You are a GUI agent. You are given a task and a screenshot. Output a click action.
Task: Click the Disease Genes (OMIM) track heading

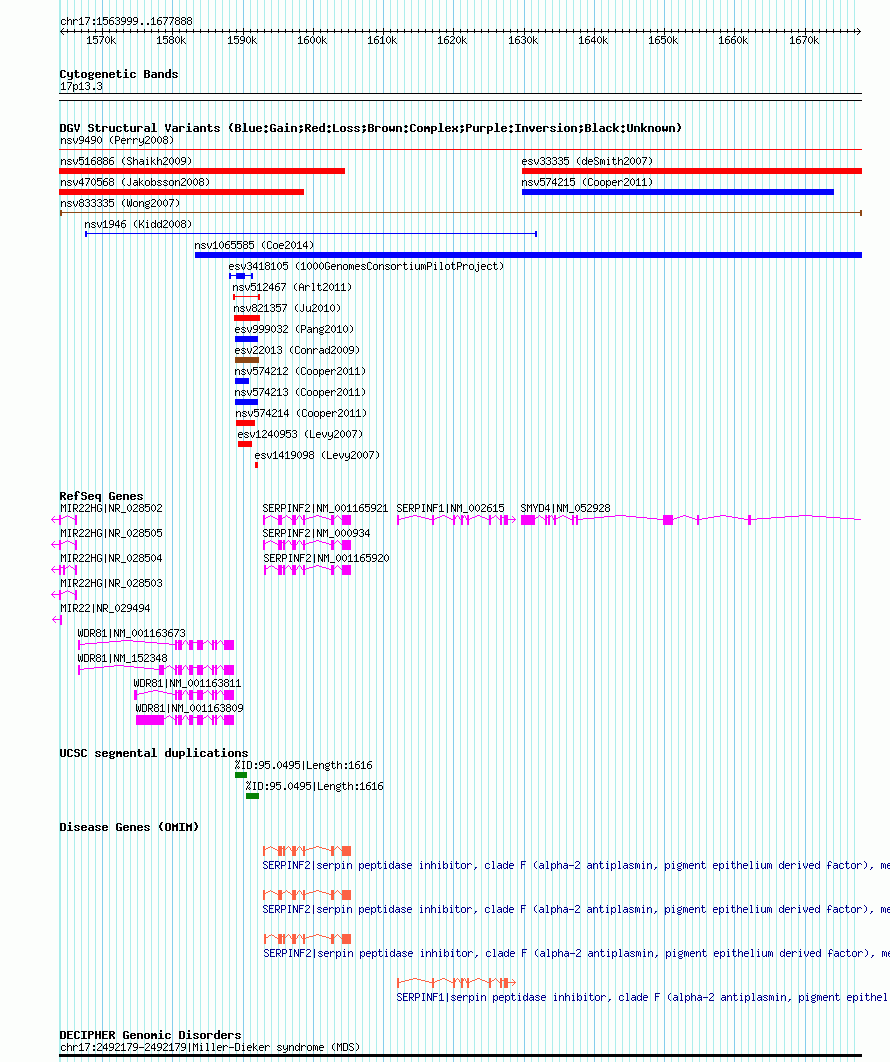(129, 827)
